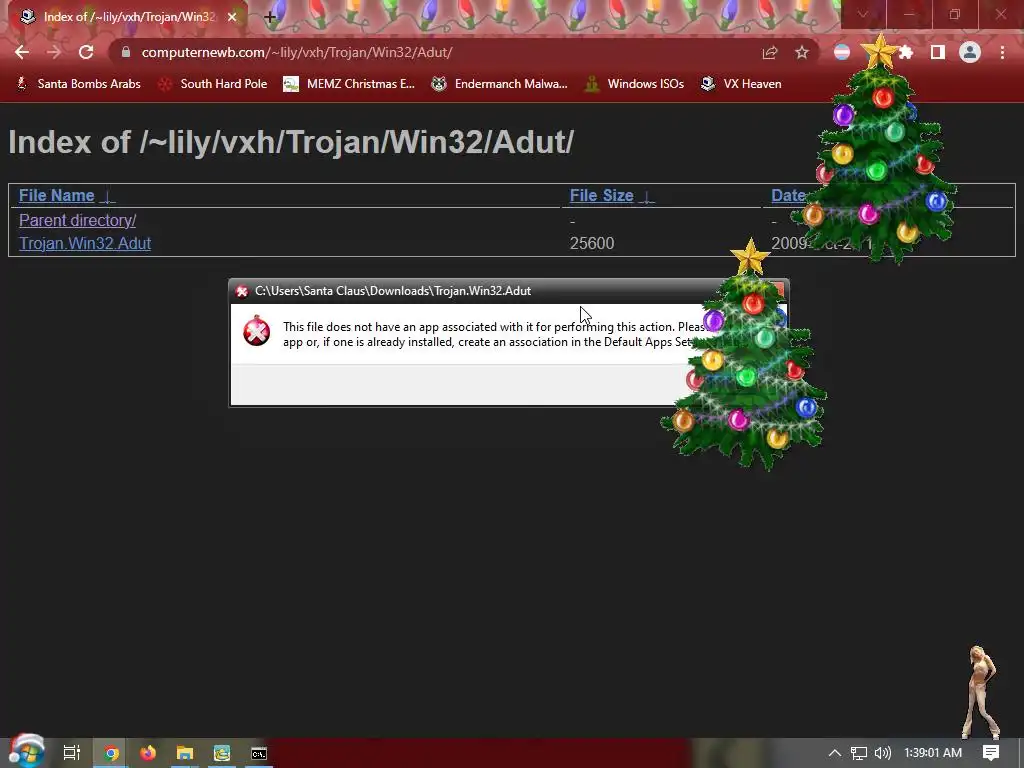The image size is (1024, 768).
Task: Sort listing by File Name
Action: tap(57, 195)
